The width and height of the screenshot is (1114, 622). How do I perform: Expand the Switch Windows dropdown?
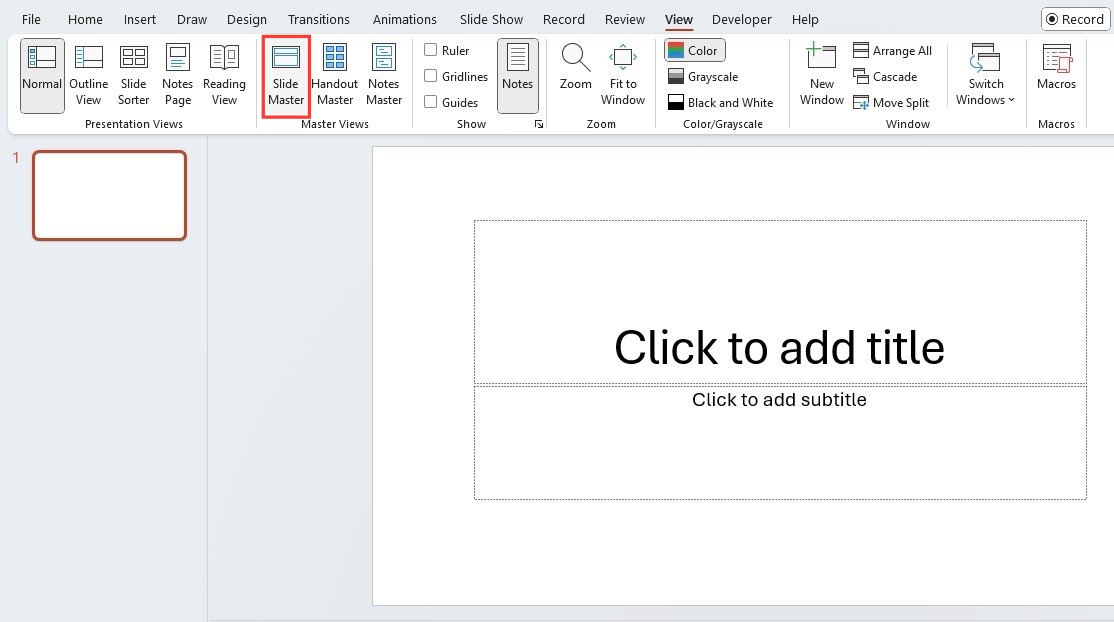click(x=985, y=75)
